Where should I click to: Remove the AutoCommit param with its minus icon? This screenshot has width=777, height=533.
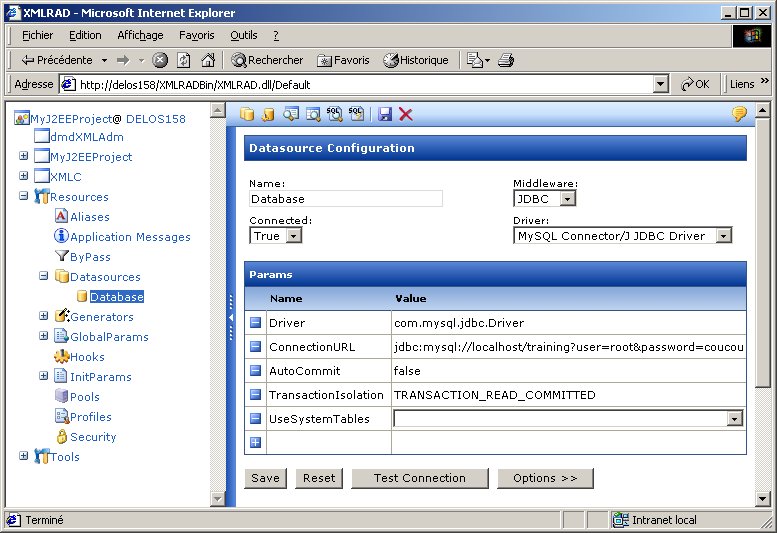pos(255,371)
